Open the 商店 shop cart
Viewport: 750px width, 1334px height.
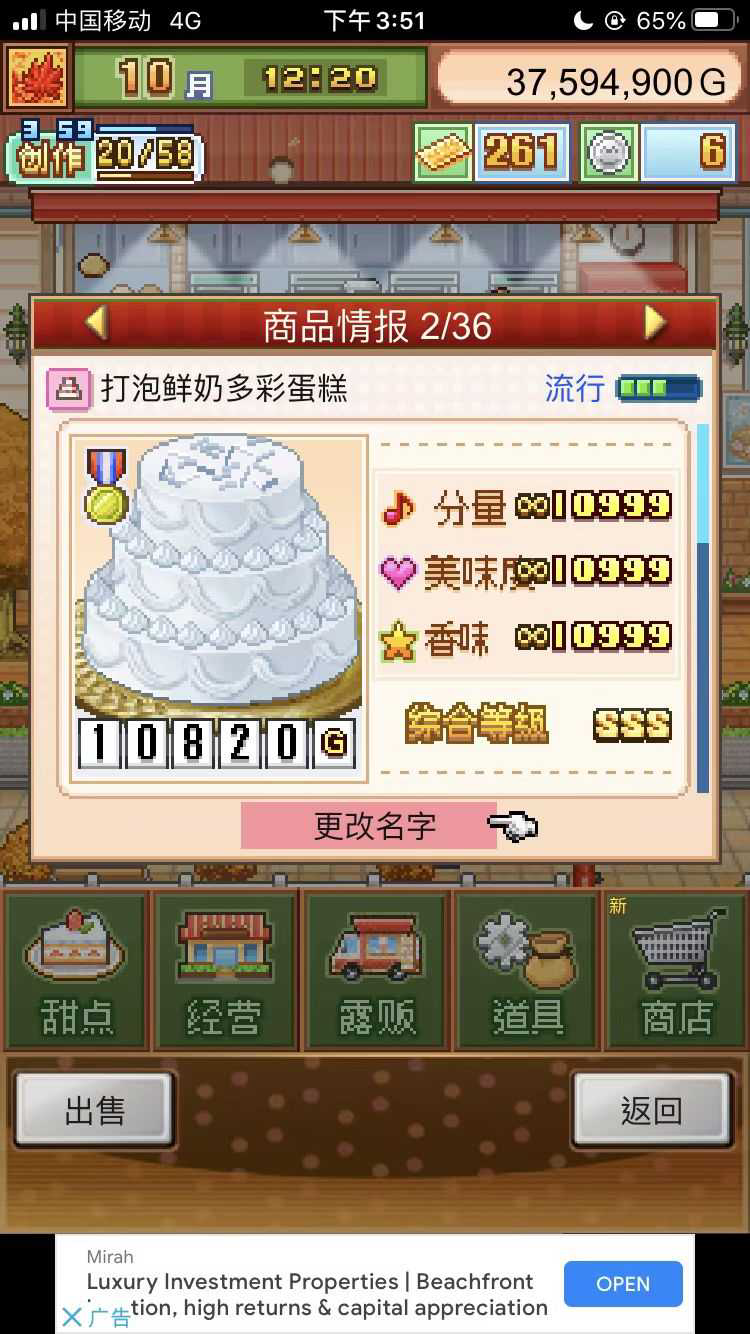[x=677, y=969]
